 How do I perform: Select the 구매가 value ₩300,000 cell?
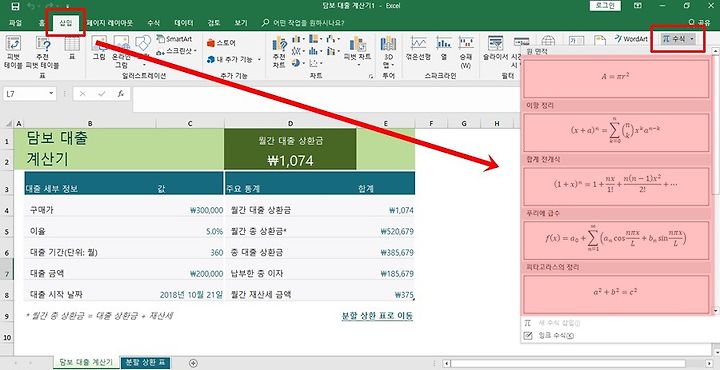tap(190, 210)
